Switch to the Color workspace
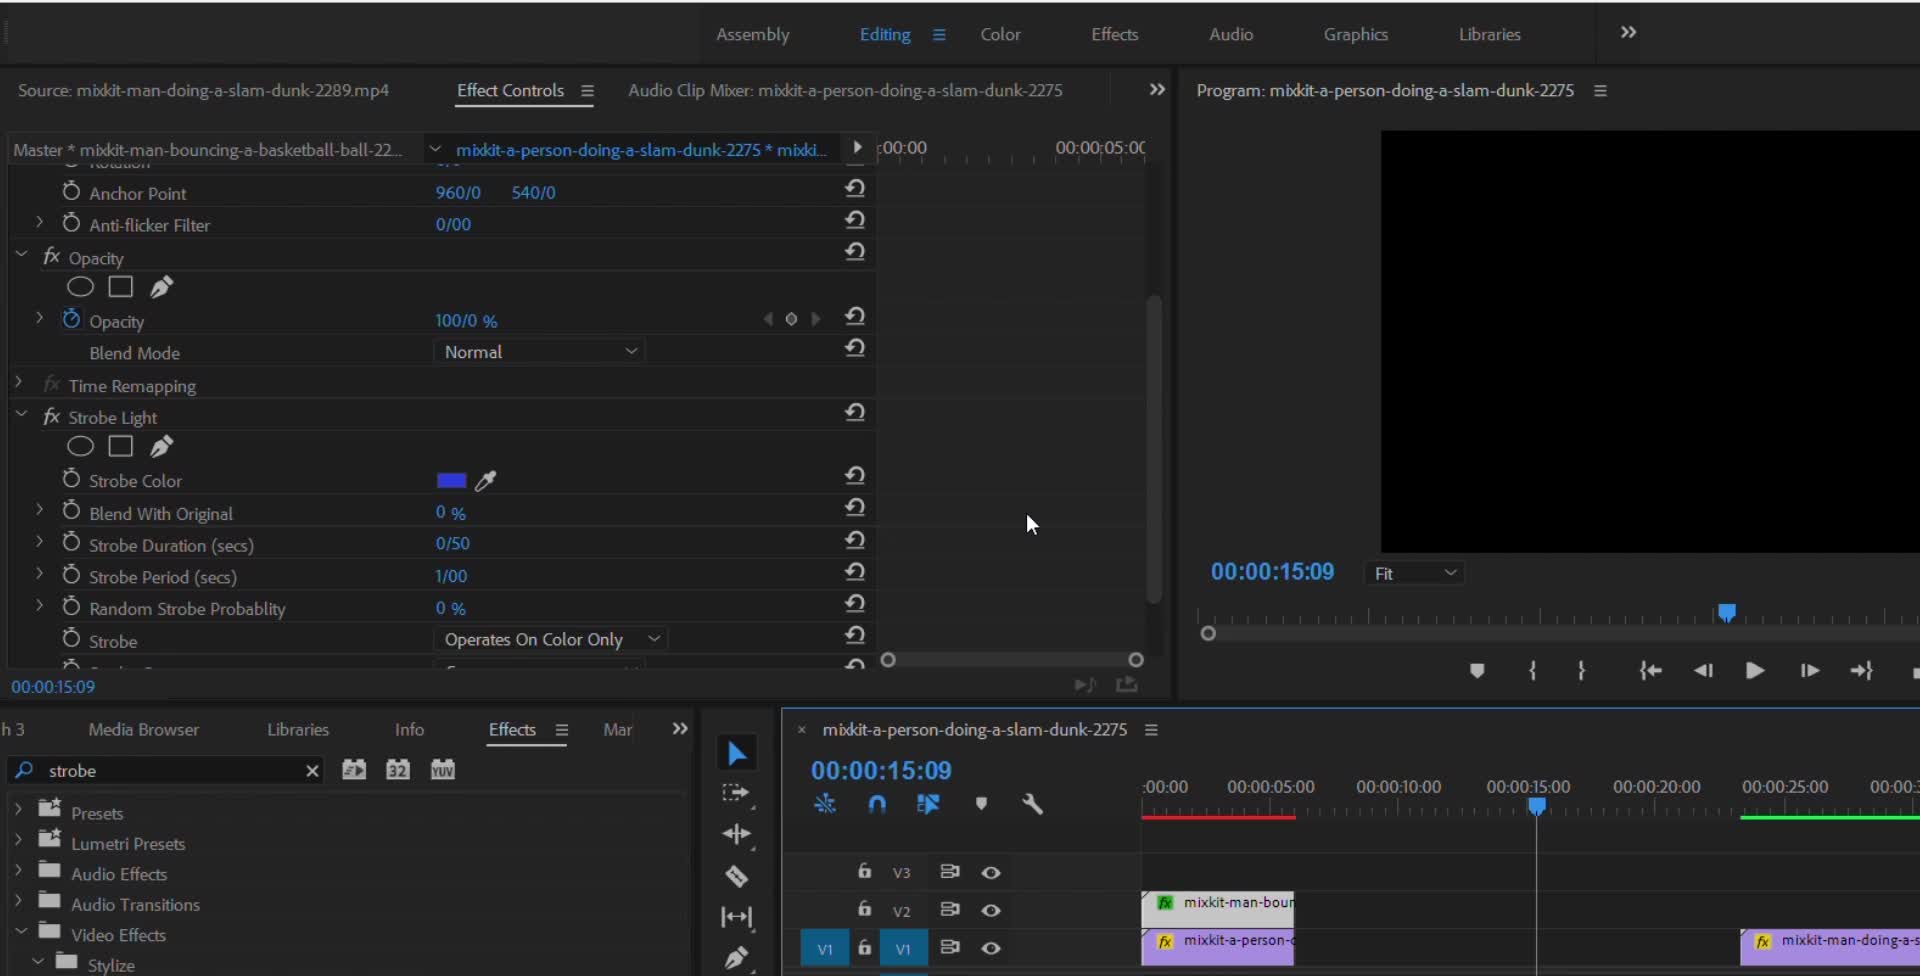 (x=1000, y=34)
